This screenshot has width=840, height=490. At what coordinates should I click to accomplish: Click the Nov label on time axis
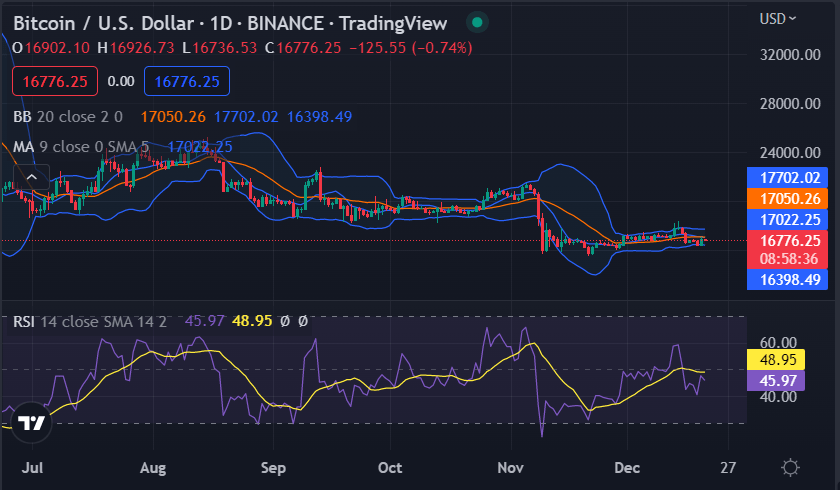511,468
